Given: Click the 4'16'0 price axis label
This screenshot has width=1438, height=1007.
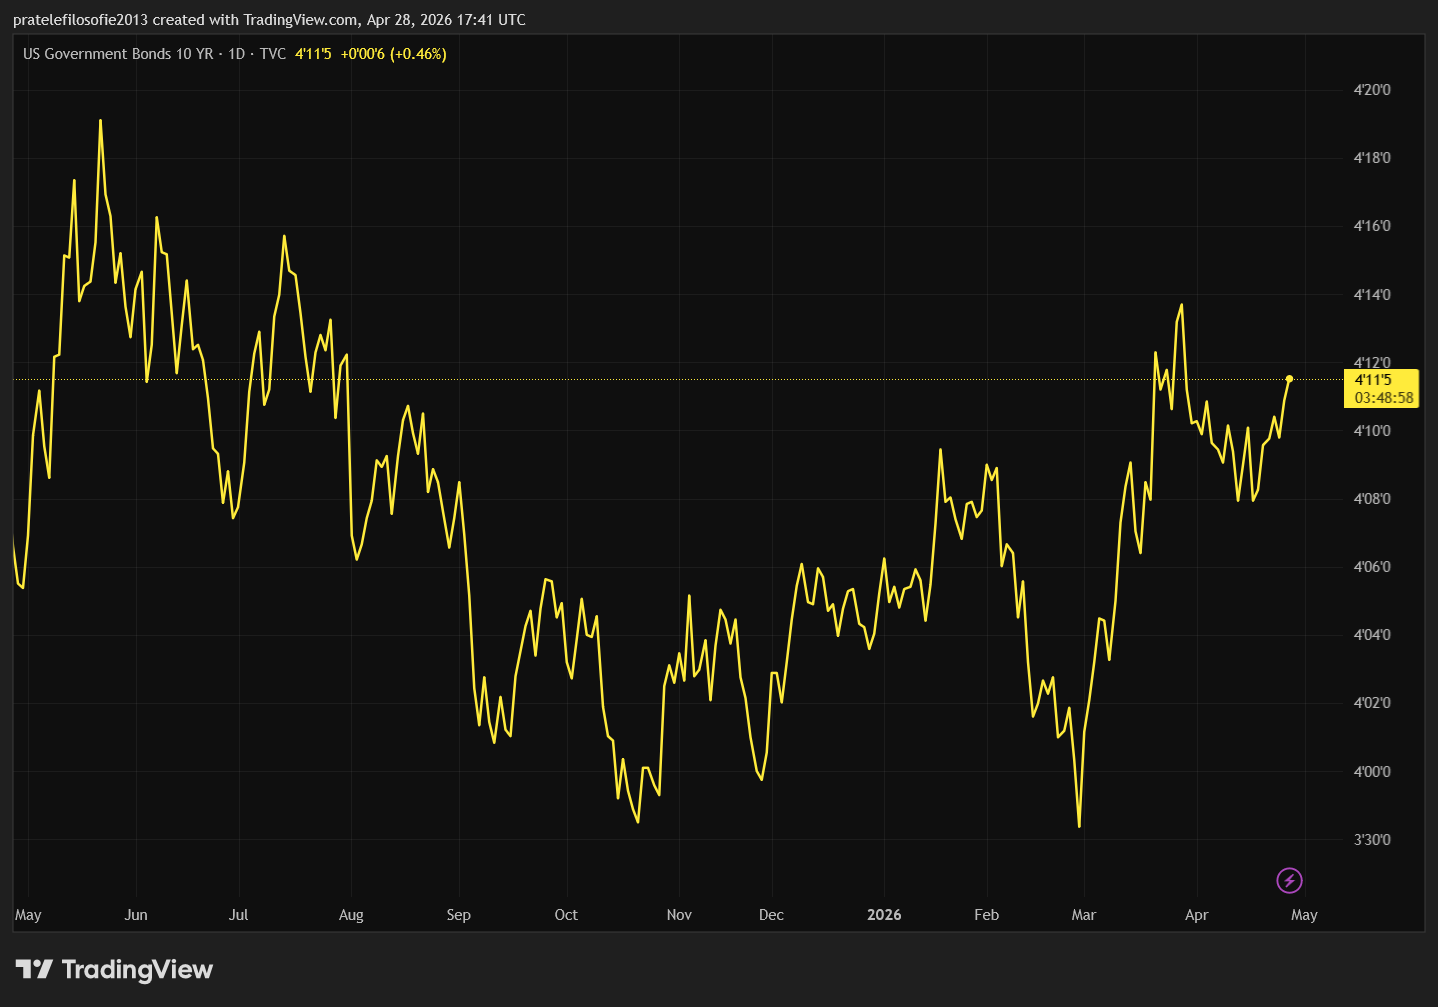Looking at the screenshot, I should (x=1372, y=226).
